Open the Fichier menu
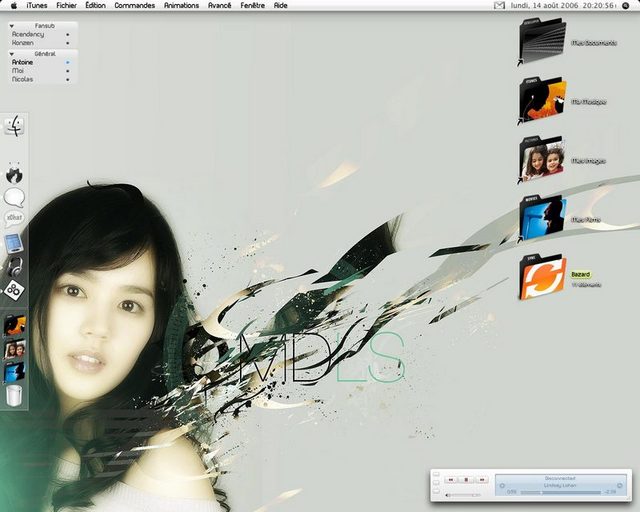 (x=67, y=5)
